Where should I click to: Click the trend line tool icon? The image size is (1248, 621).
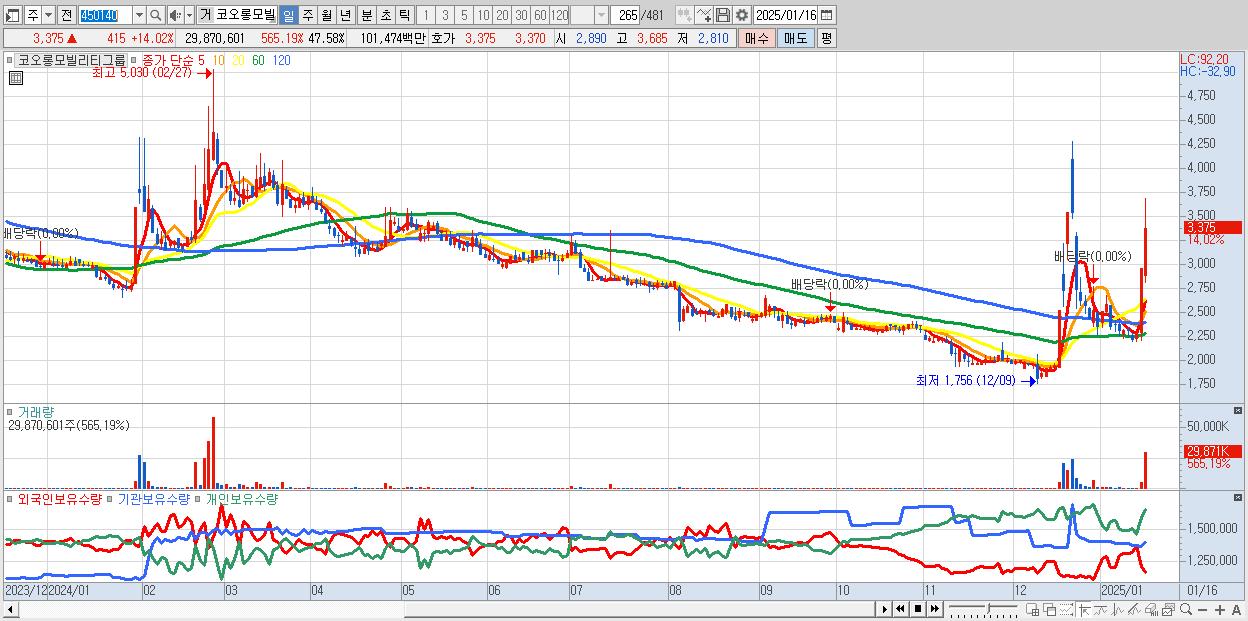[x=1101, y=609]
